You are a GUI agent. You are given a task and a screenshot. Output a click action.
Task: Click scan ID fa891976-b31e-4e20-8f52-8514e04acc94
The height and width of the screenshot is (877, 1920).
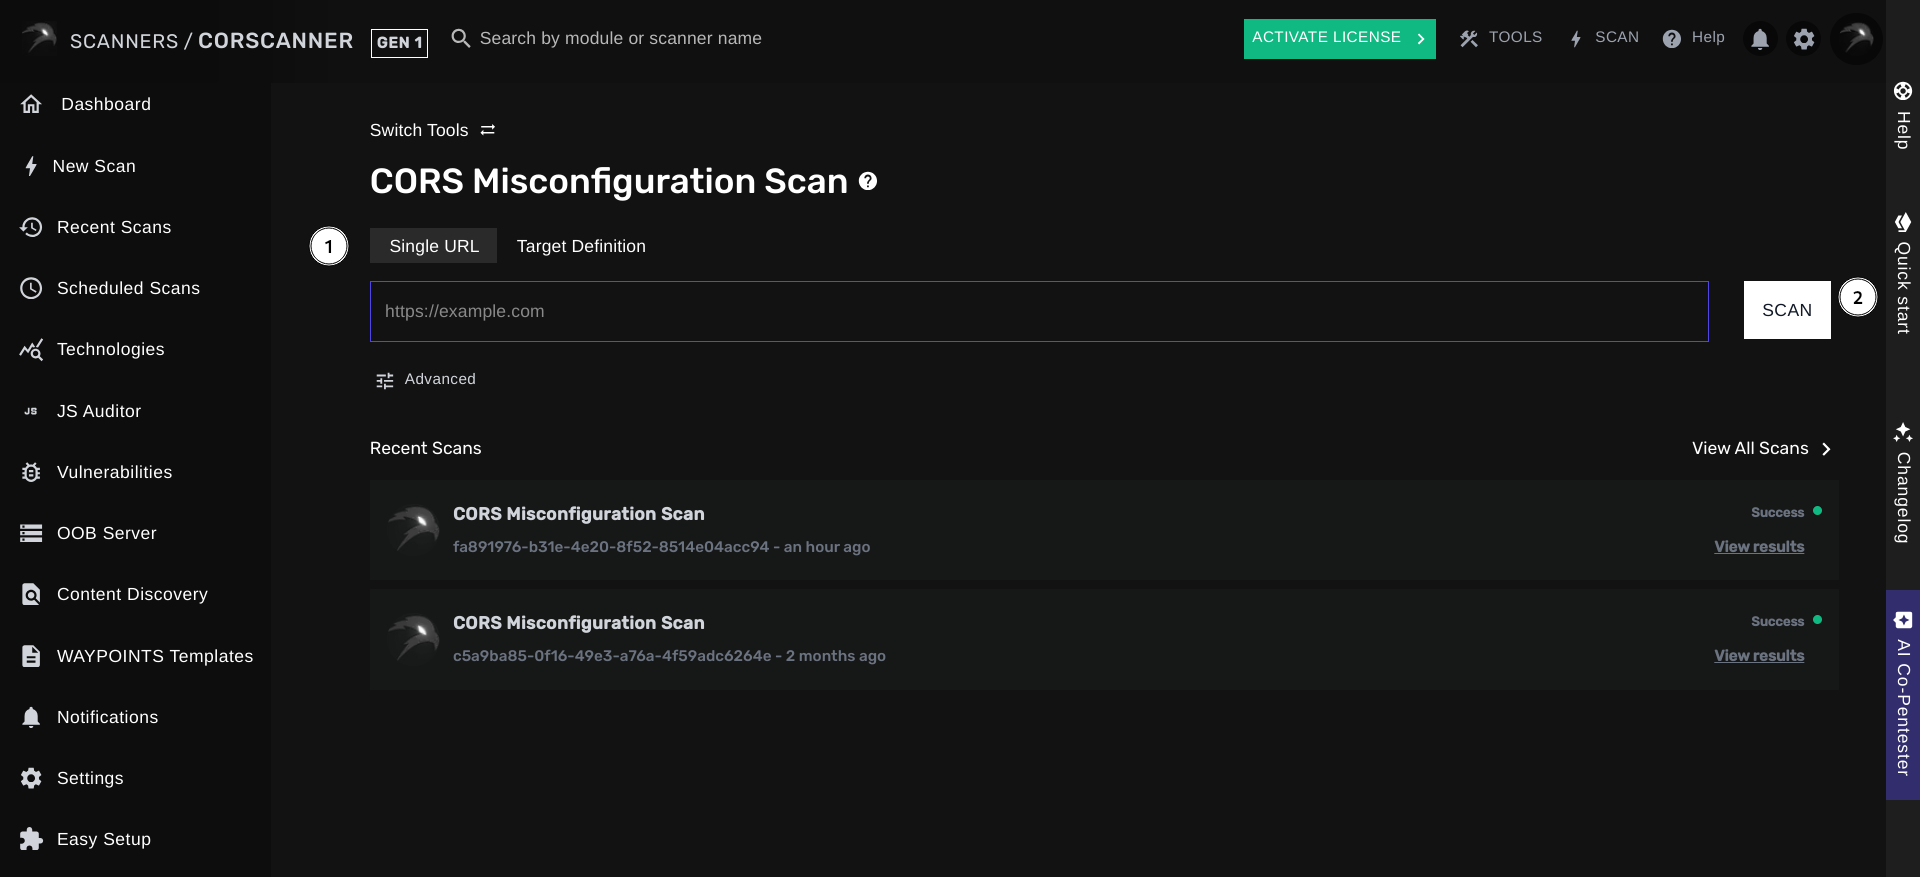point(611,546)
